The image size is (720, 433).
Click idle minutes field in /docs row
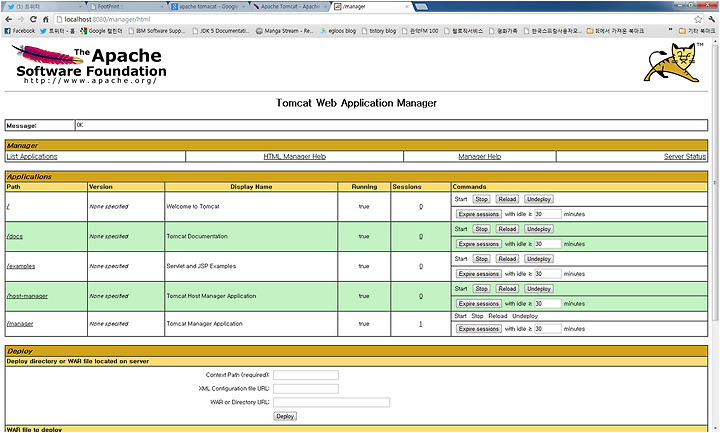tap(547, 244)
